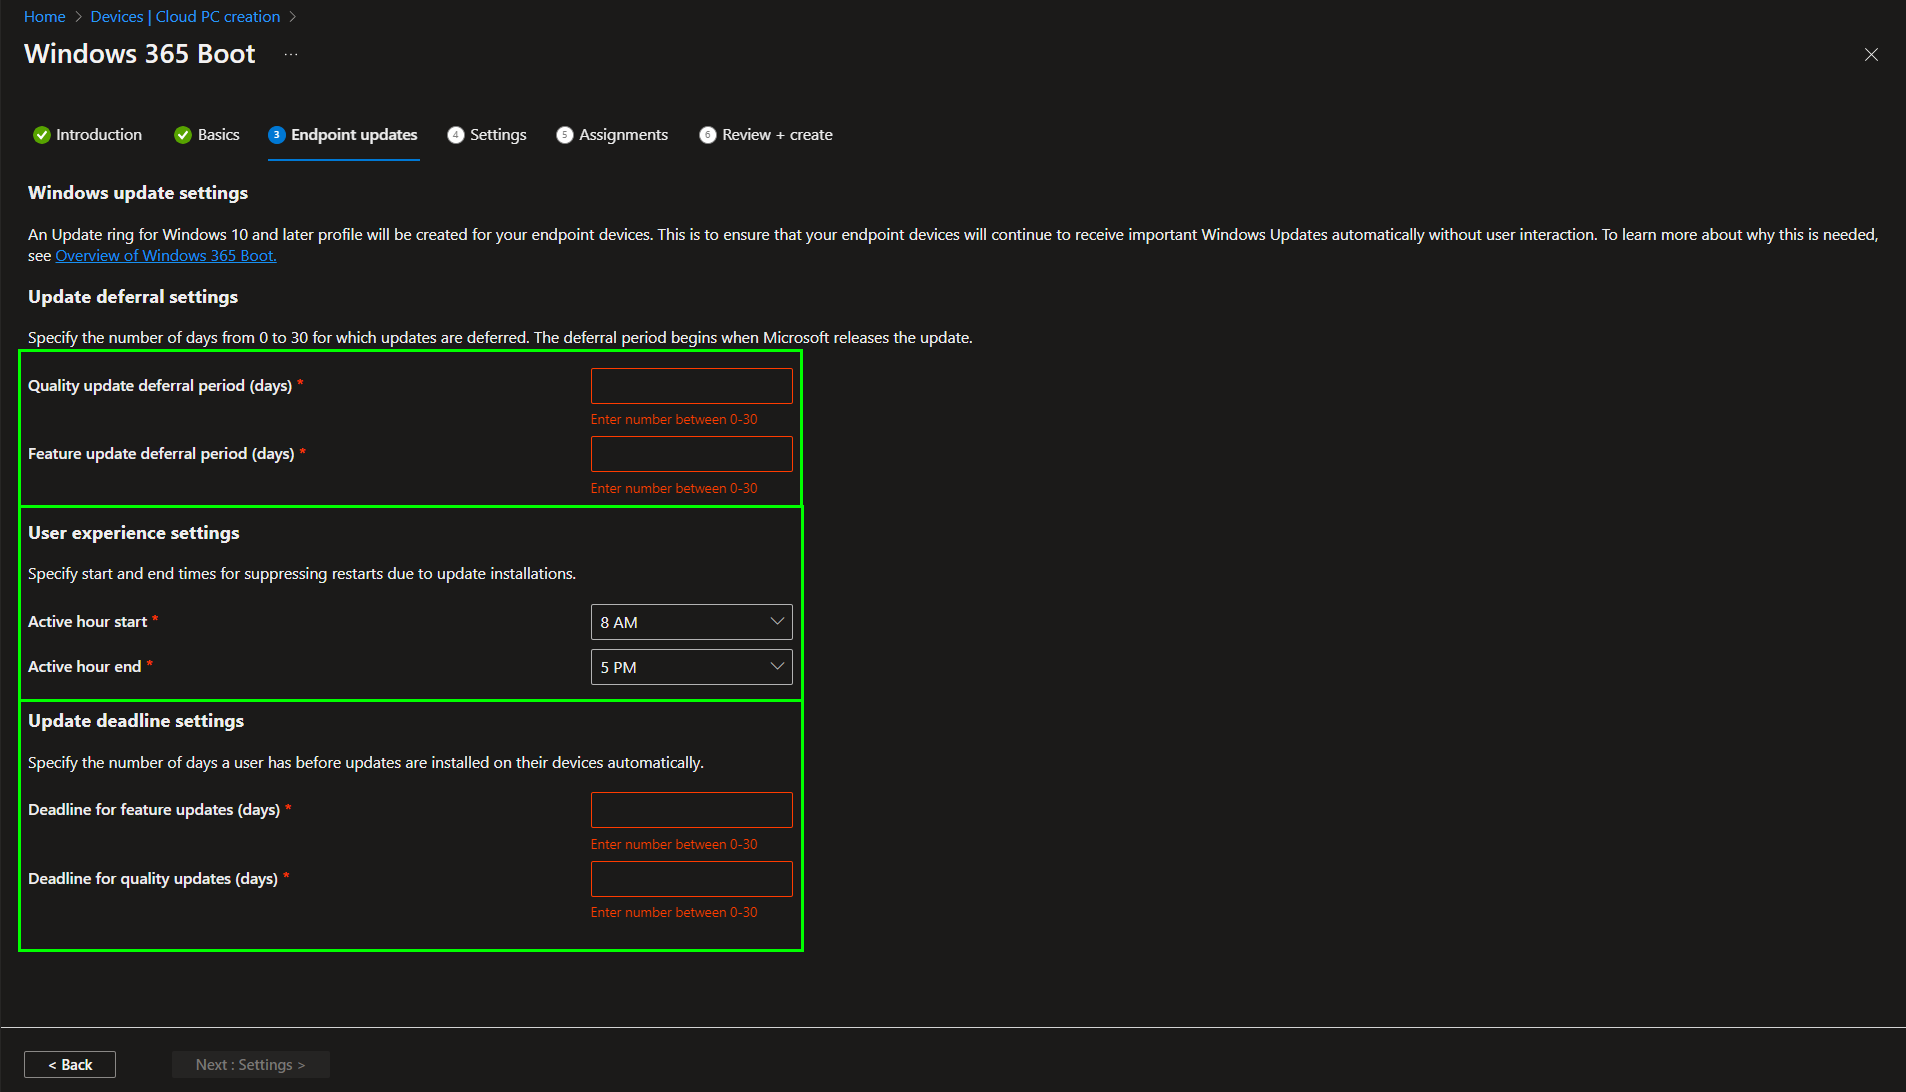Open Devices | Cloud PC creation breadcrumb
The width and height of the screenshot is (1906, 1092).
(185, 17)
